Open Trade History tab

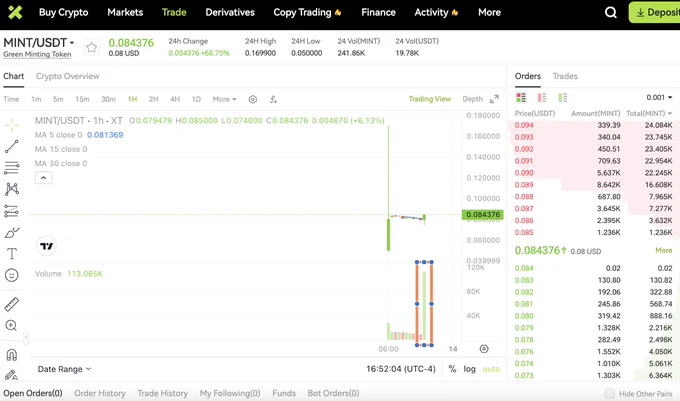tap(163, 393)
